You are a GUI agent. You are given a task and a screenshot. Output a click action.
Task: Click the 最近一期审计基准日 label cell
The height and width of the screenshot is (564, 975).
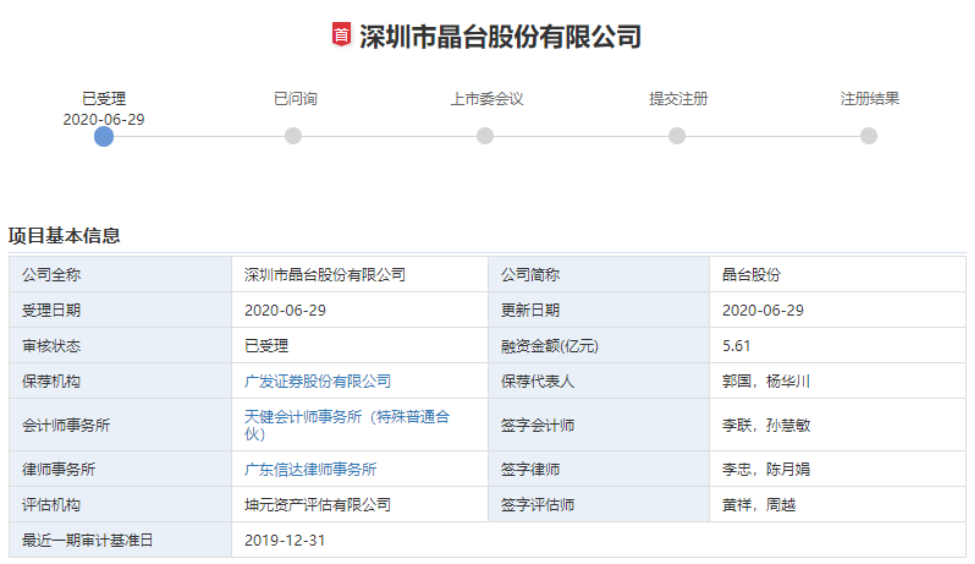(x=121, y=540)
